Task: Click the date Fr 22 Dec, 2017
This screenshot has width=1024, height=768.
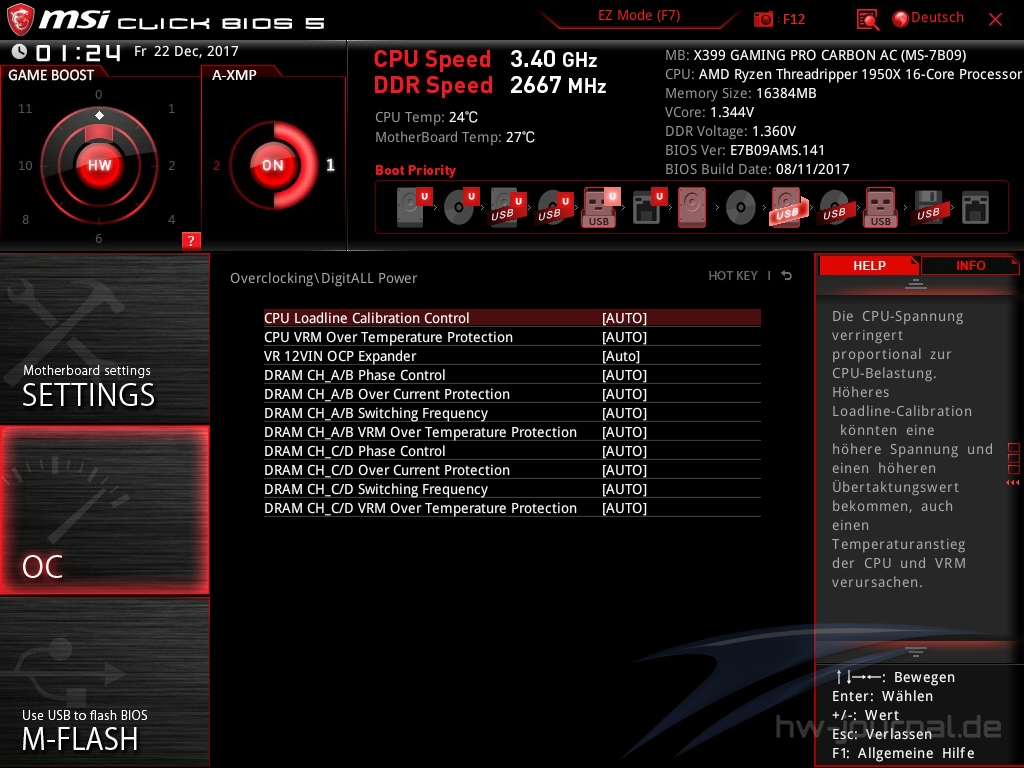Action: tap(186, 51)
